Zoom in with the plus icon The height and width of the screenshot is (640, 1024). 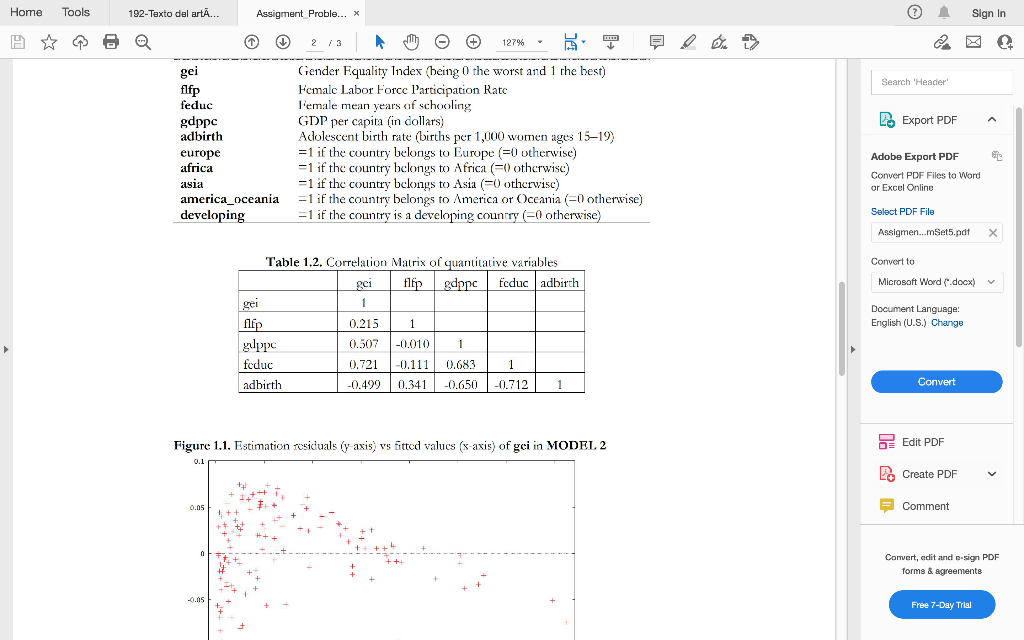tap(473, 42)
